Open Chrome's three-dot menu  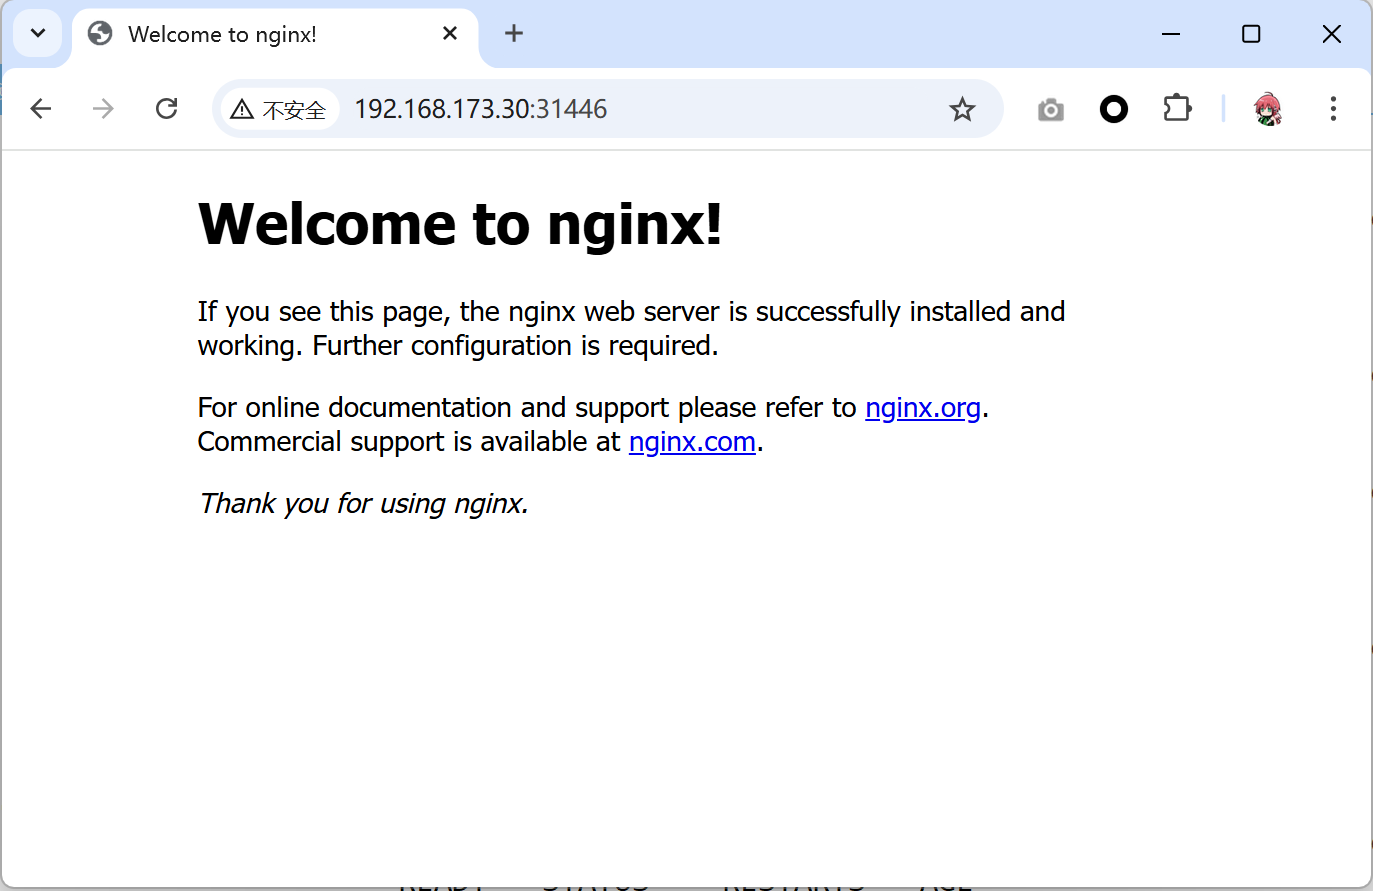(x=1333, y=109)
